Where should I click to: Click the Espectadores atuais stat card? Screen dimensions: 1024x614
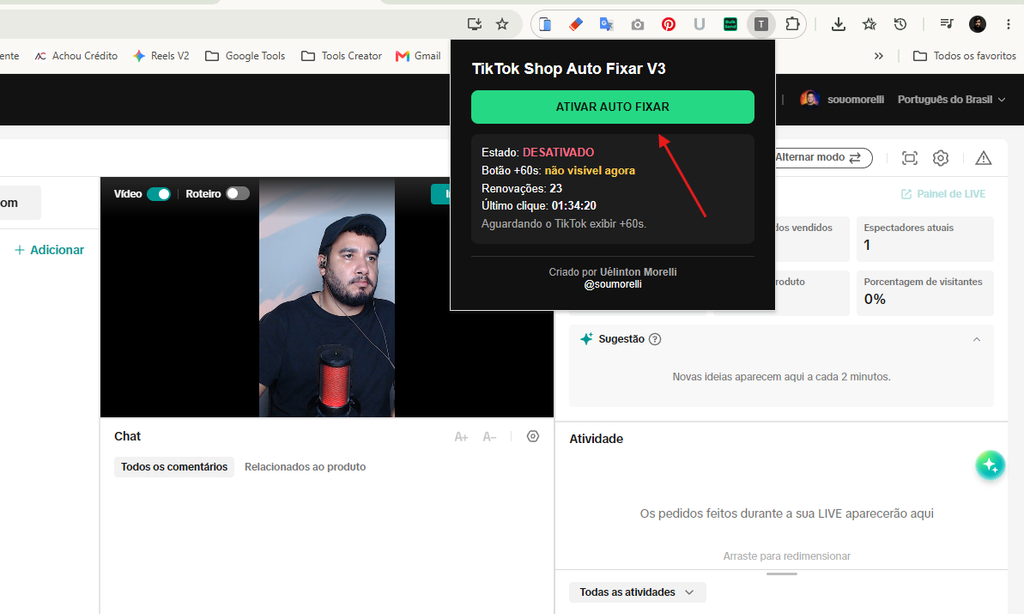(925, 239)
